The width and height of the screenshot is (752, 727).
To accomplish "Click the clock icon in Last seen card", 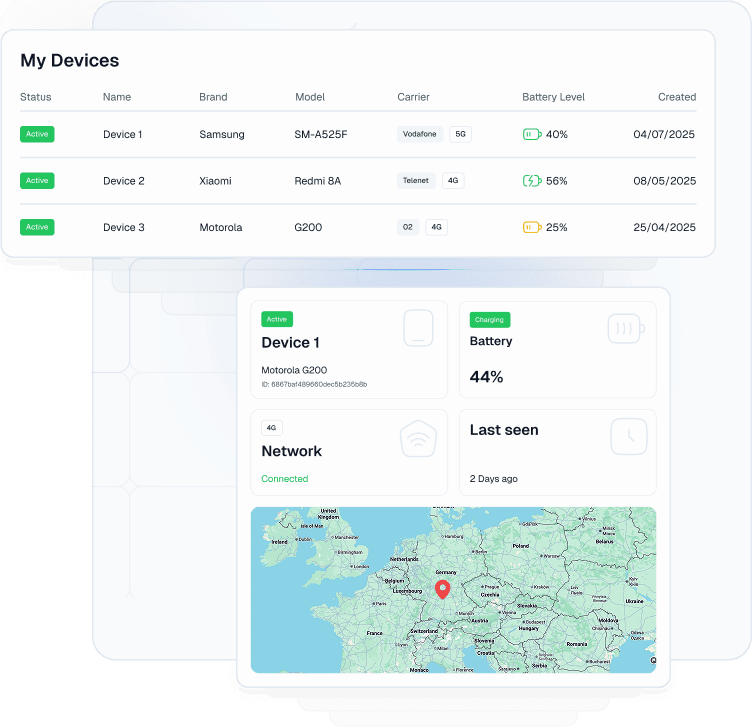I will (629, 437).
